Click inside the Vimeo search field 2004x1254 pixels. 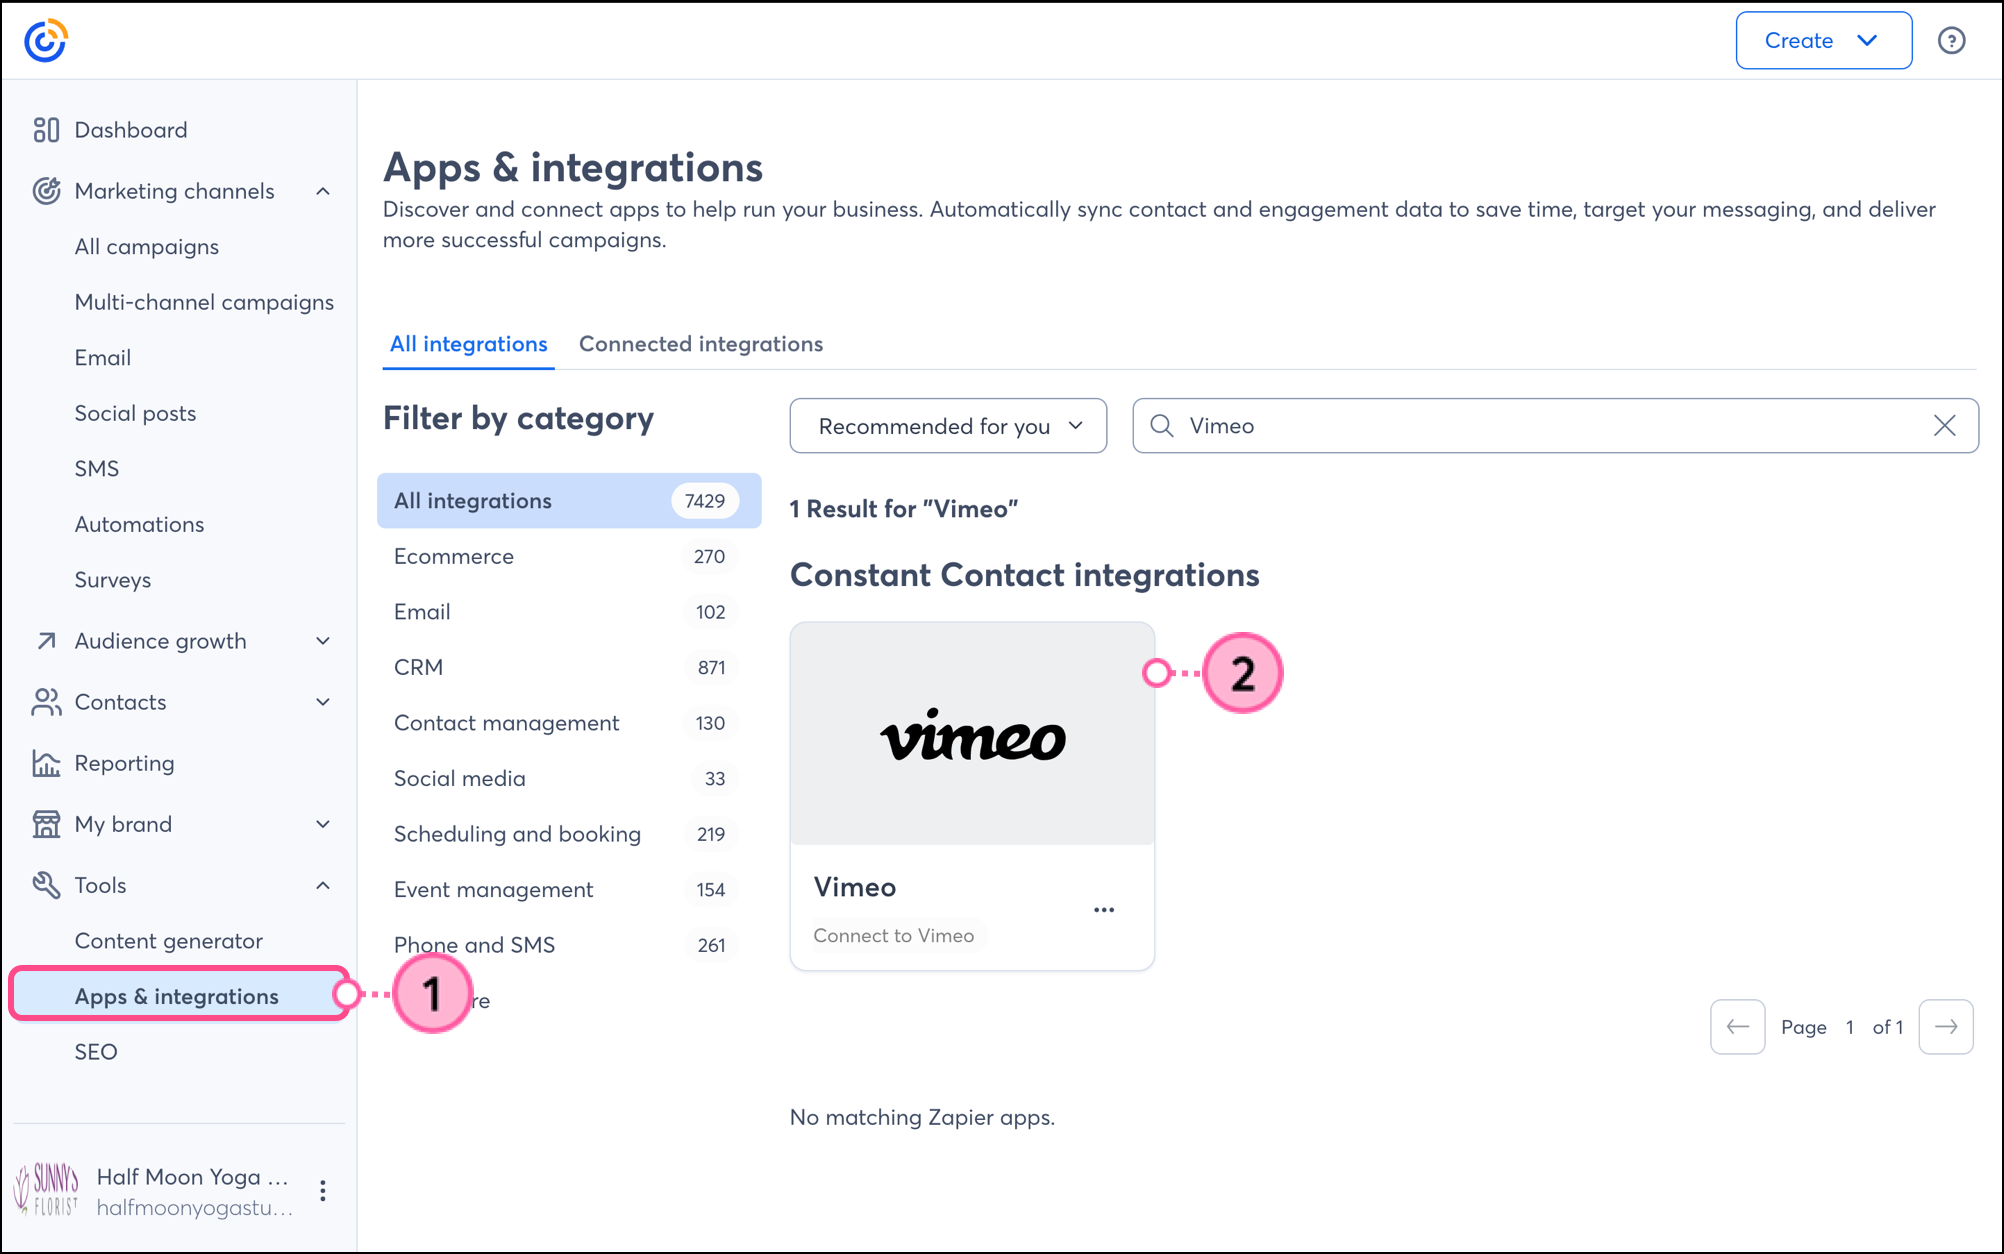(1555, 426)
